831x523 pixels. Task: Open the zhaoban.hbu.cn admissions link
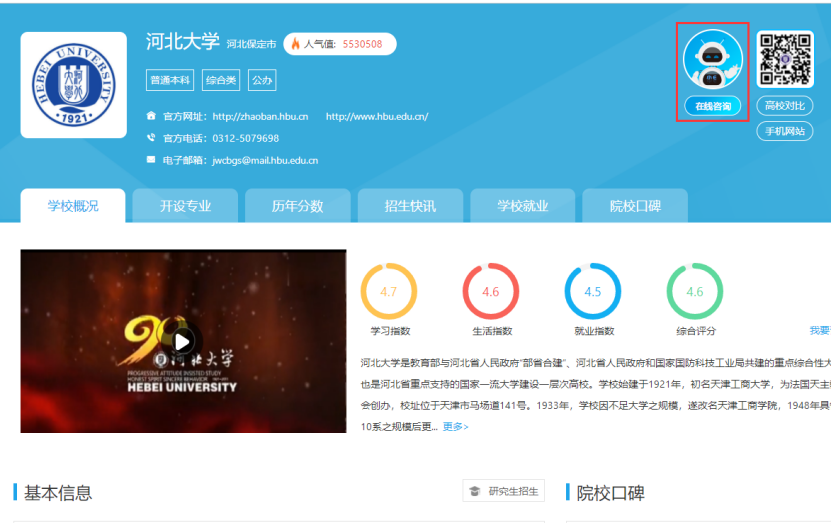260,117
